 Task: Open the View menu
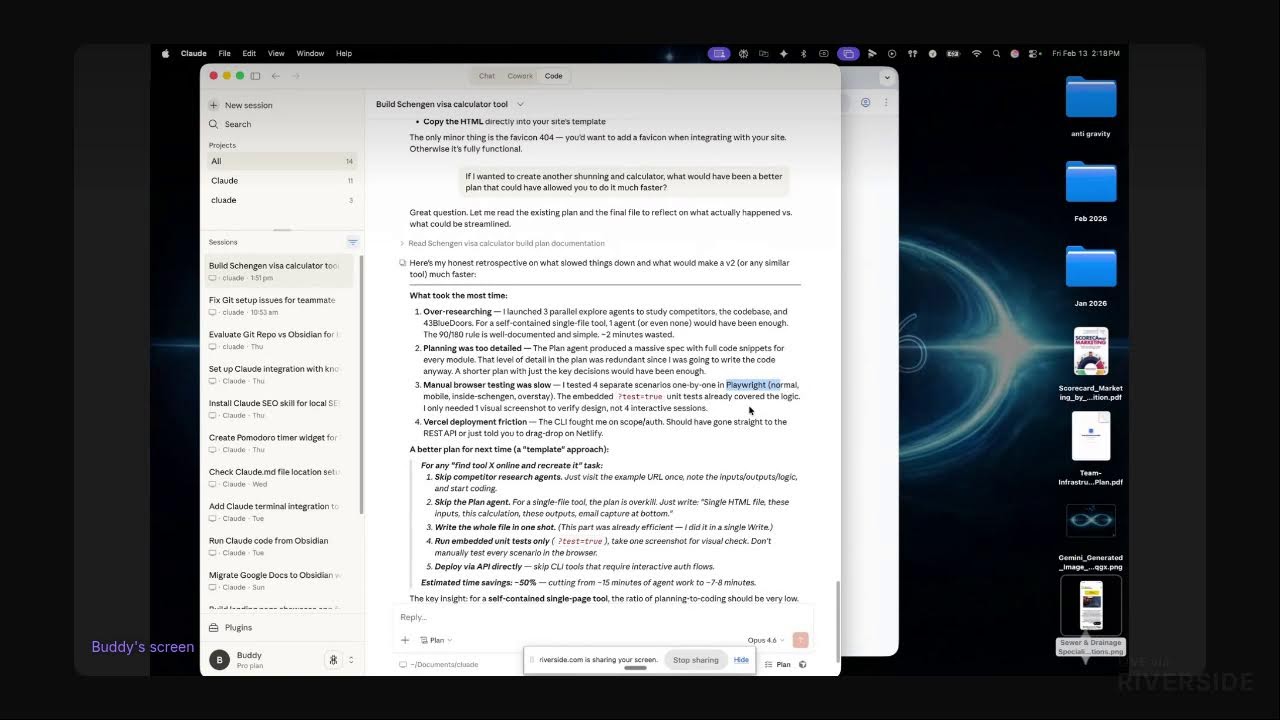(x=276, y=53)
